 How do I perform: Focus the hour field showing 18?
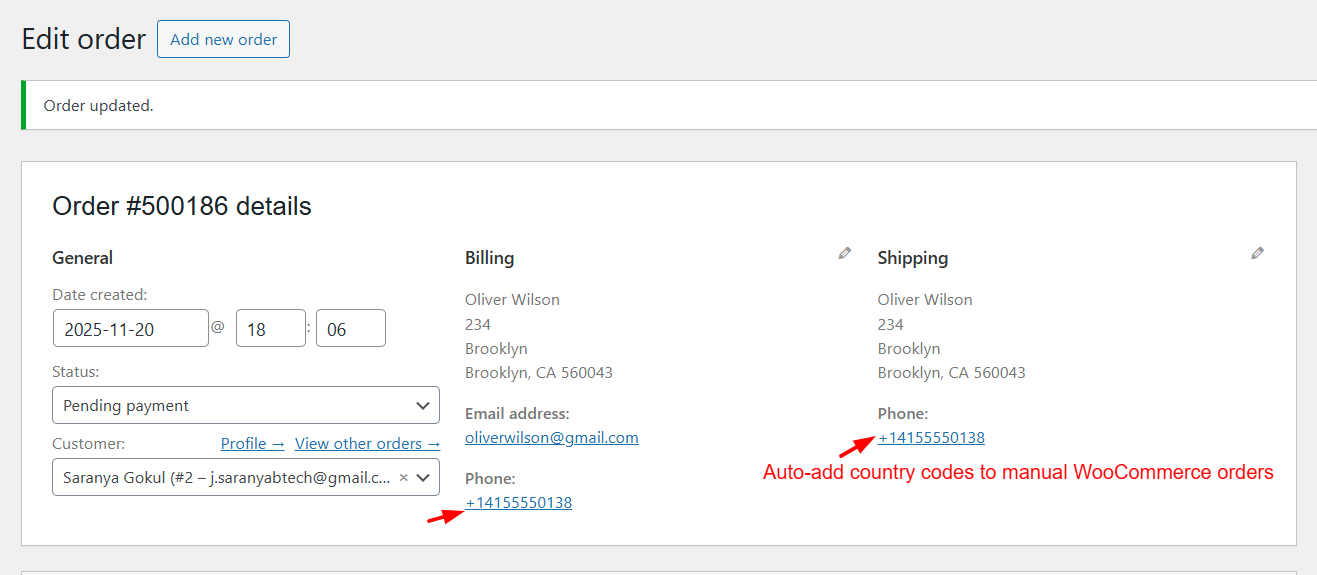(x=270, y=329)
